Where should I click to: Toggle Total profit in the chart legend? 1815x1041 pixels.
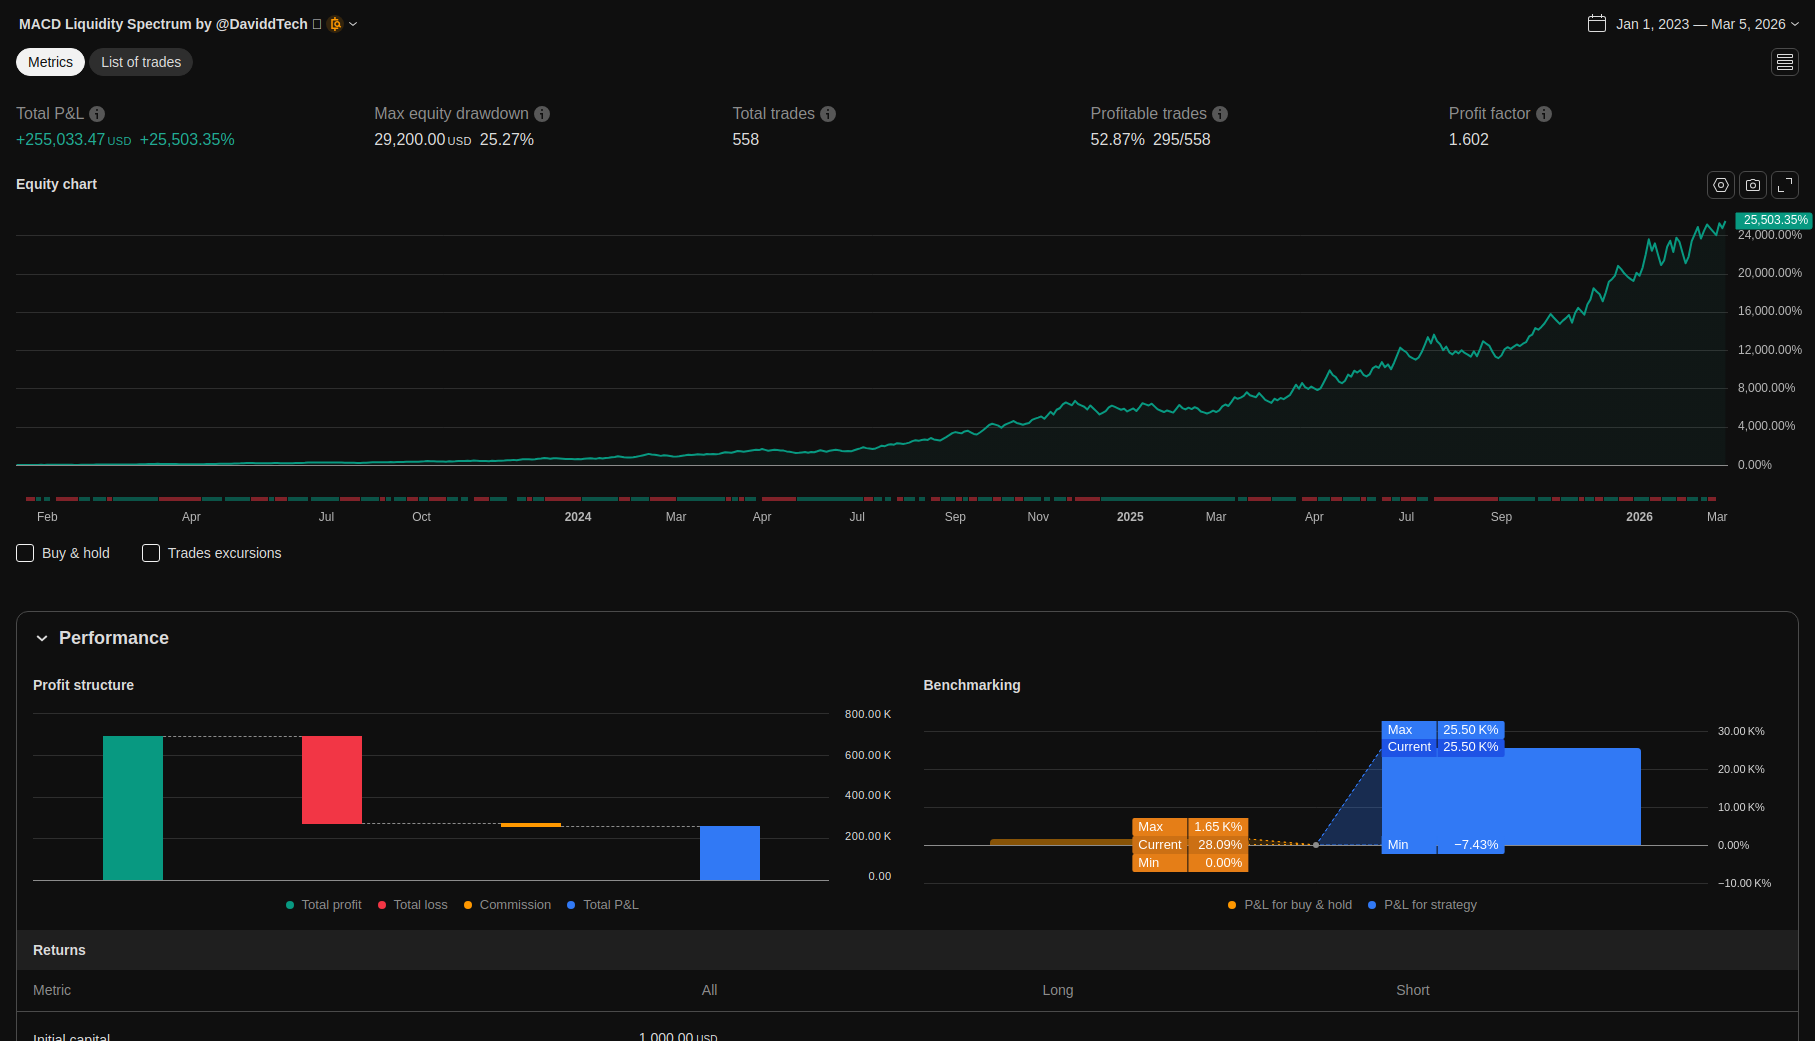(x=324, y=905)
